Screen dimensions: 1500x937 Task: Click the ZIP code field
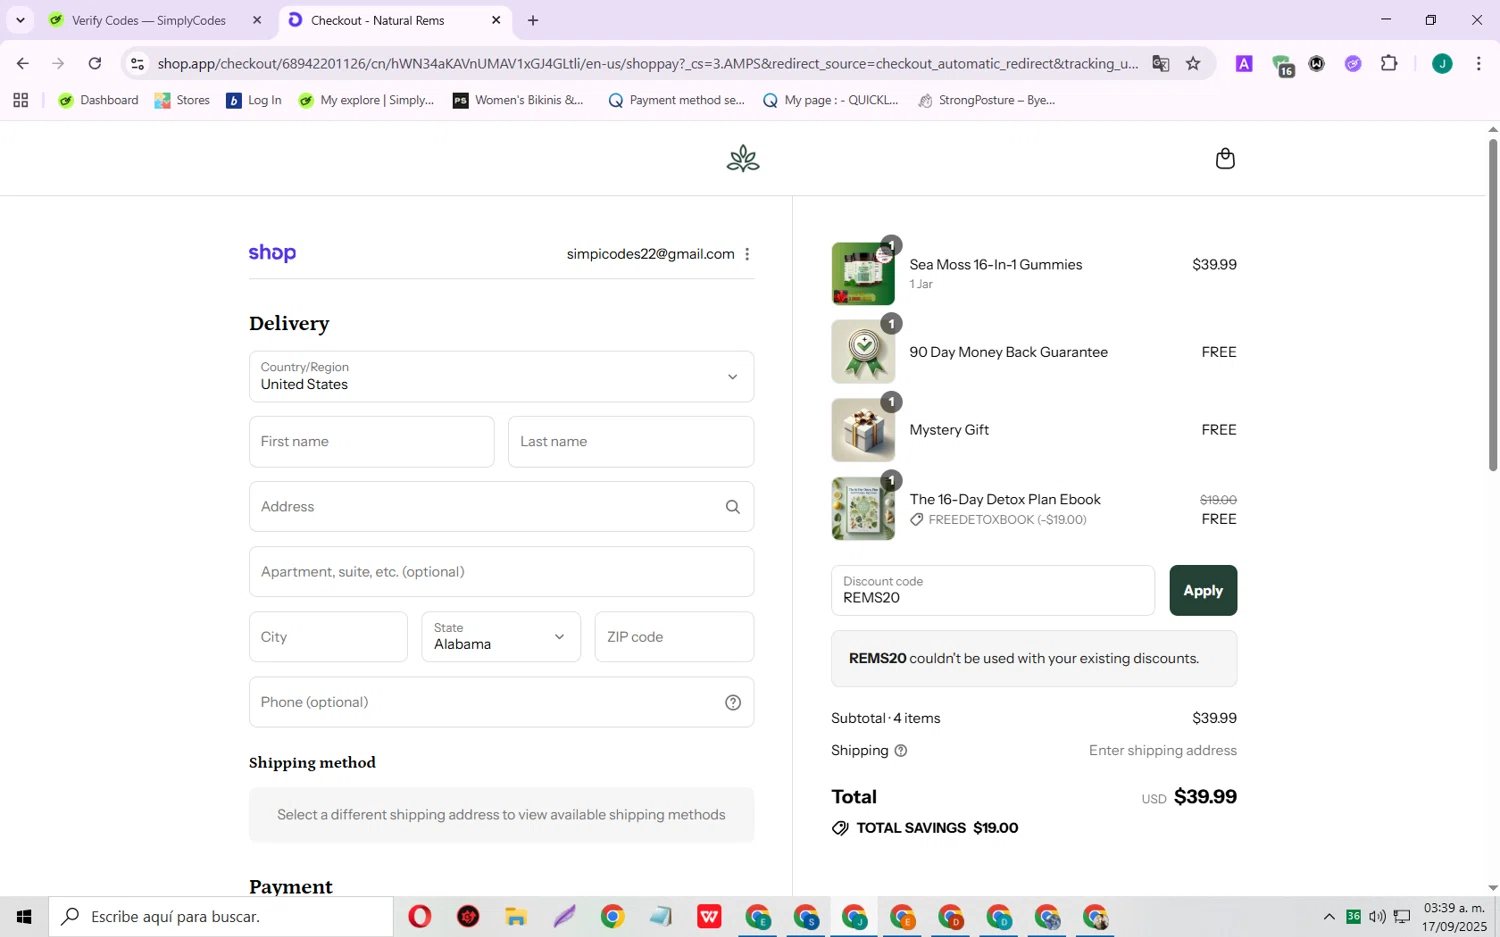tap(674, 637)
